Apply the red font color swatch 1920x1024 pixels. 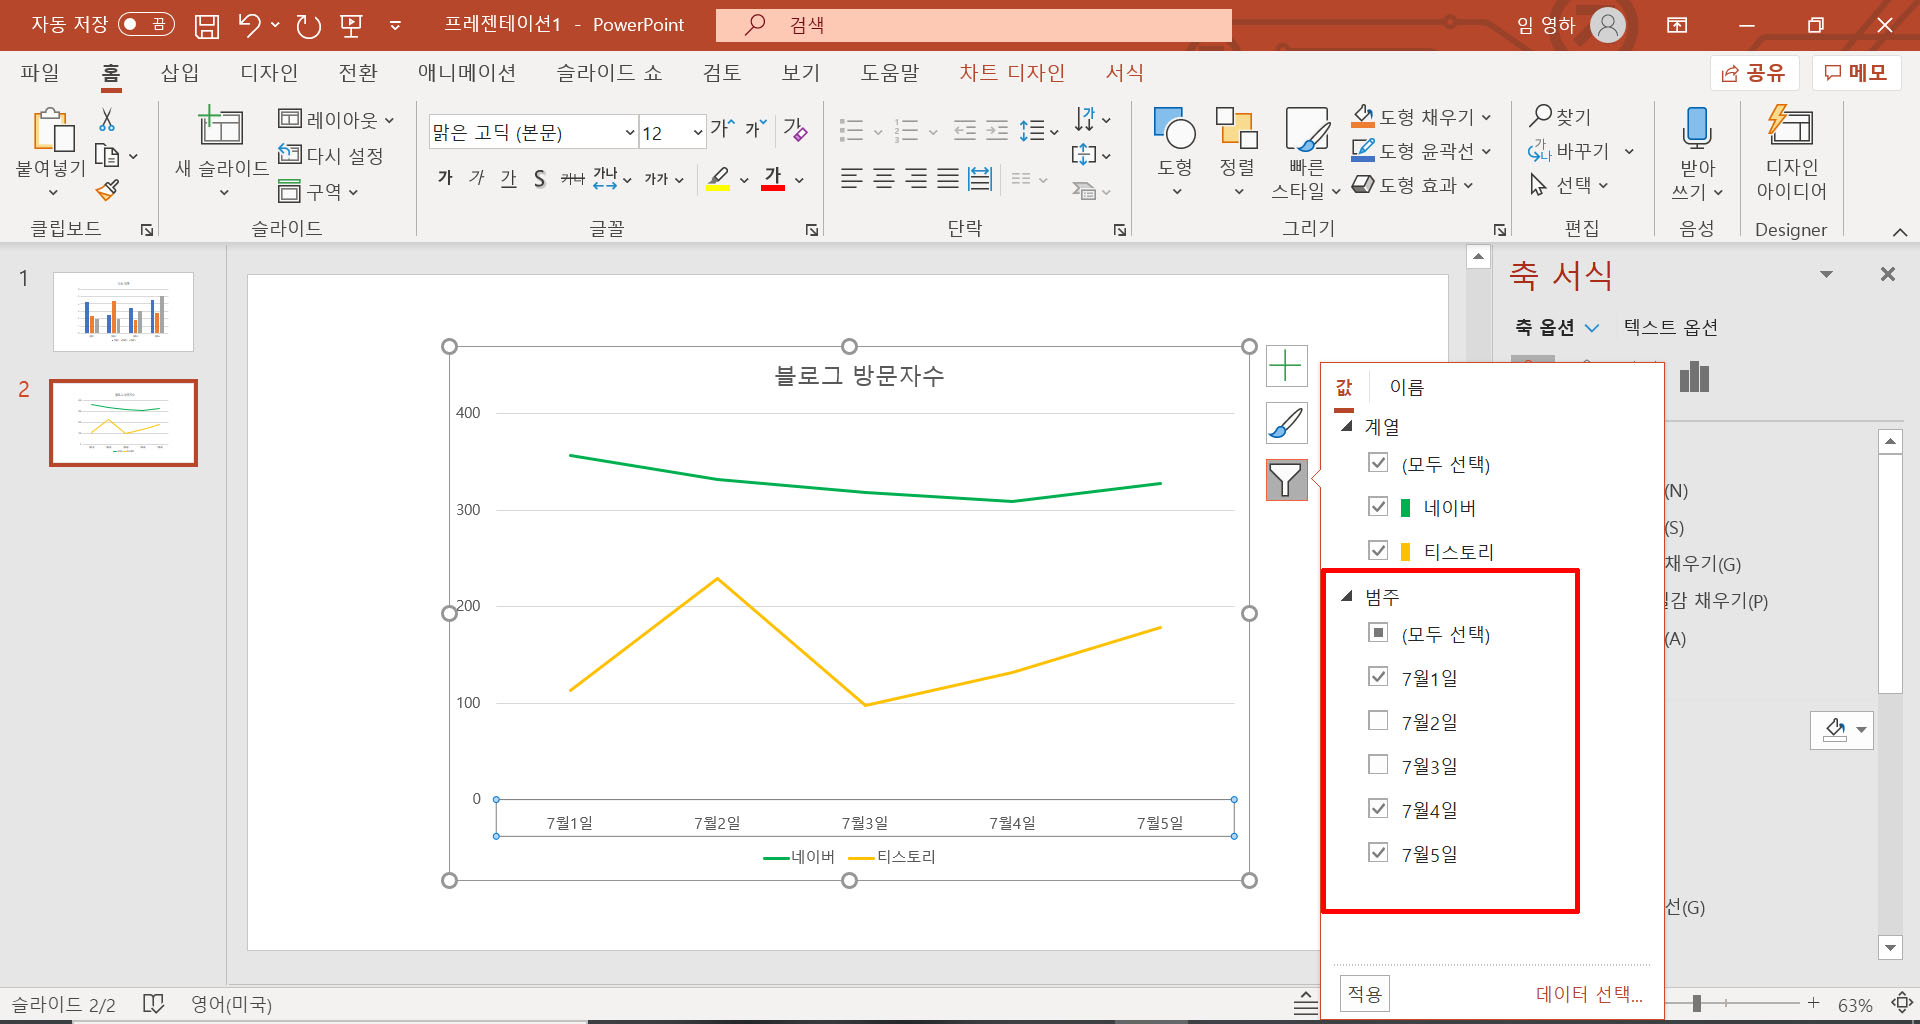pos(773,179)
